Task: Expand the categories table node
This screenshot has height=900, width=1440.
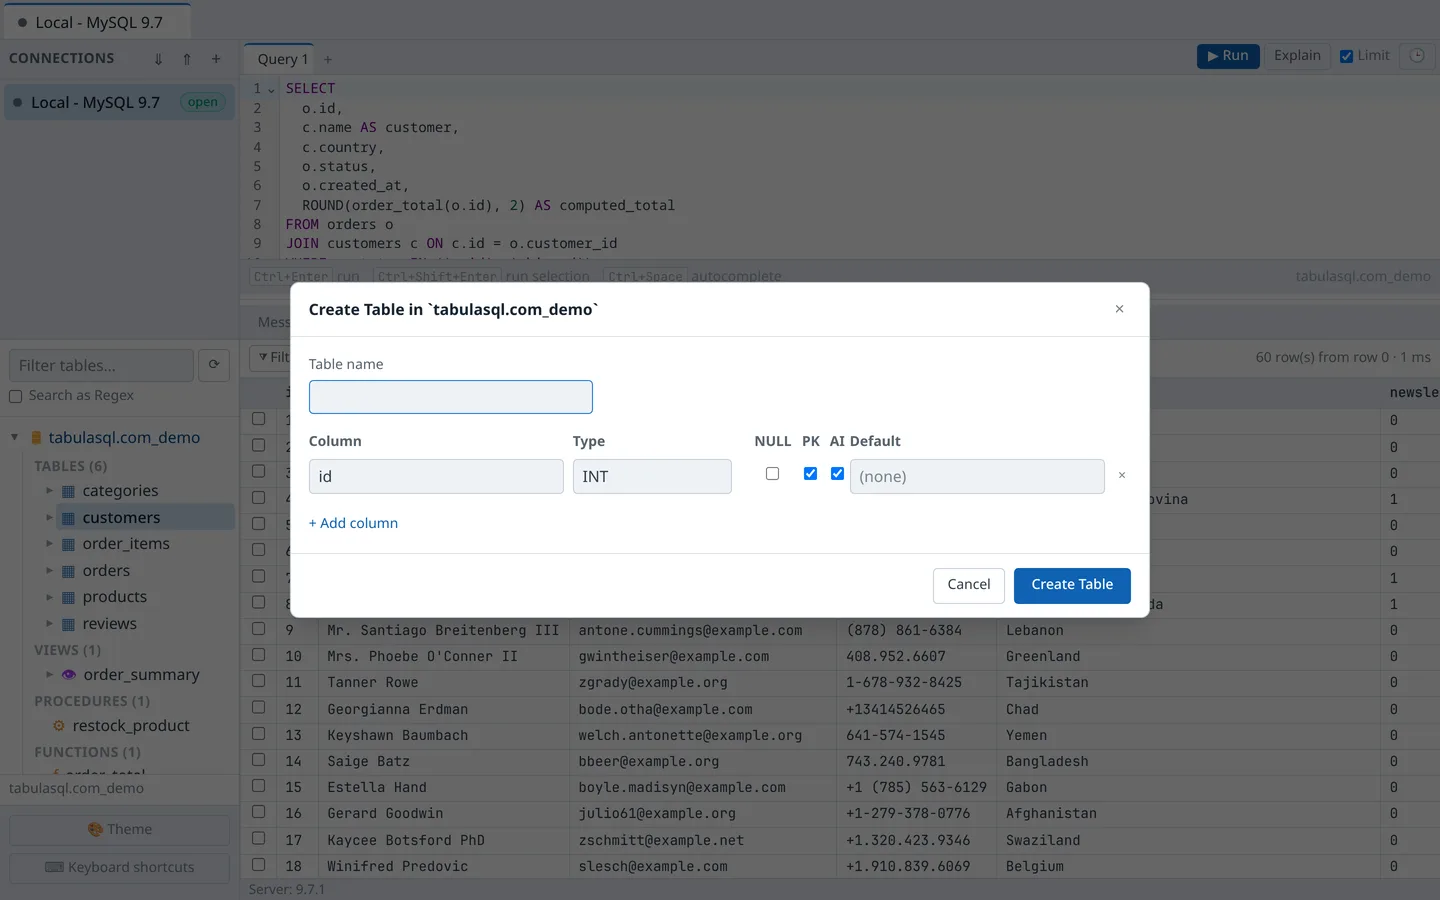Action: point(49,491)
